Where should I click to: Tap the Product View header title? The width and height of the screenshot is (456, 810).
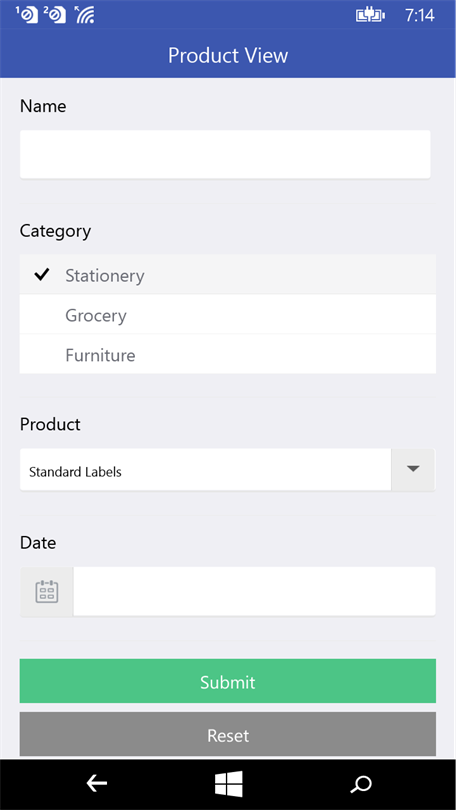pyautogui.click(x=228, y=55)
